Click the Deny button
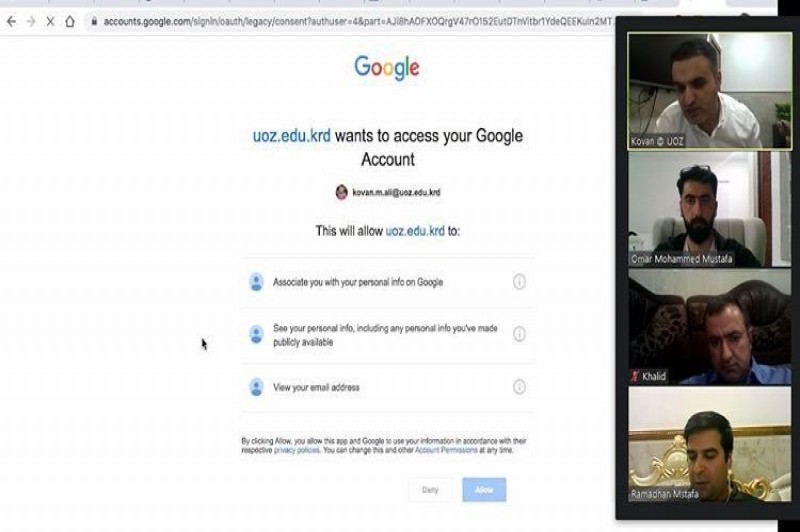Screen dimensions: 800x532 pyautogui.click(x=430, y=490)
